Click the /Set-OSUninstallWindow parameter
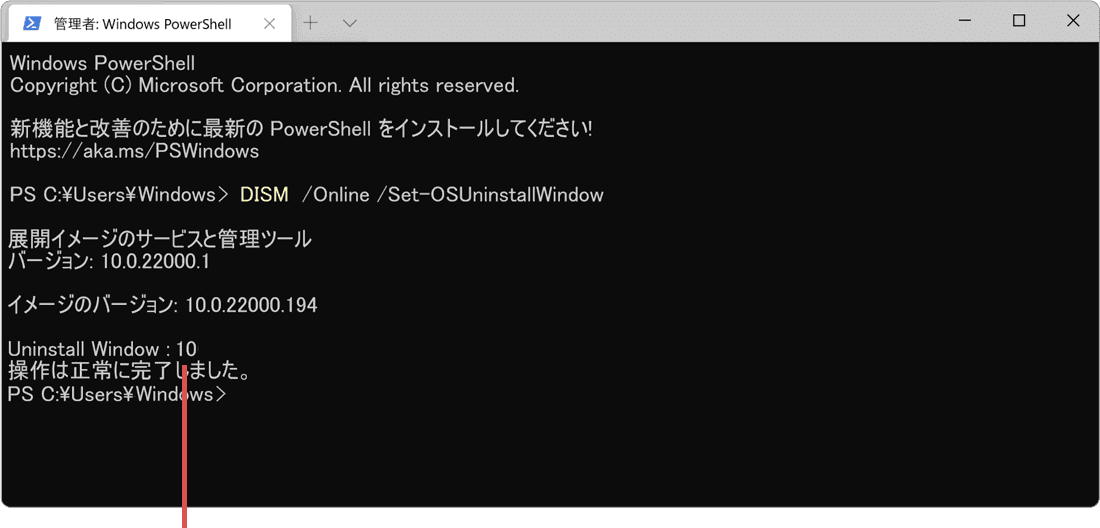The width and height of the screenshot is (1100, 528). [x=490, y=195]
